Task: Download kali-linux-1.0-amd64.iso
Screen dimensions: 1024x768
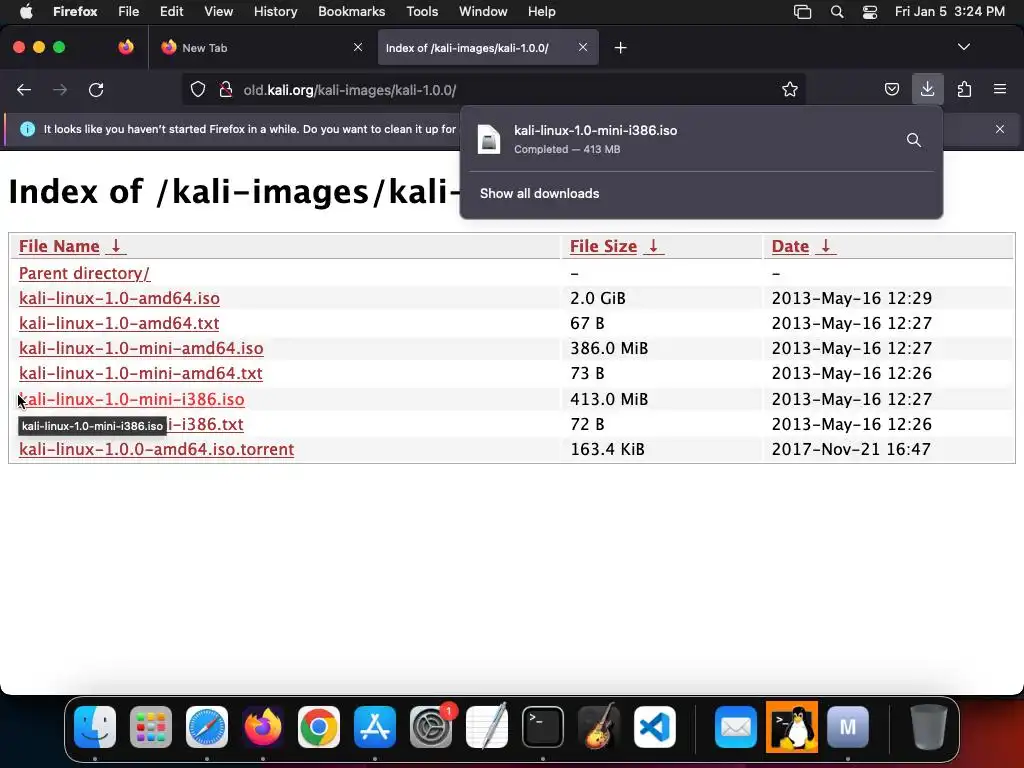Action: (x=119, y=298)
